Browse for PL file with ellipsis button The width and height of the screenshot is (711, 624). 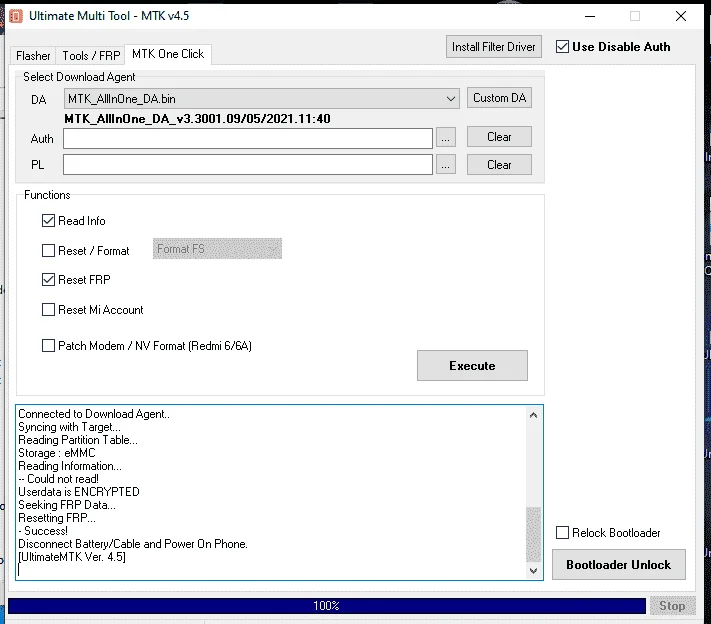[446, 165]
